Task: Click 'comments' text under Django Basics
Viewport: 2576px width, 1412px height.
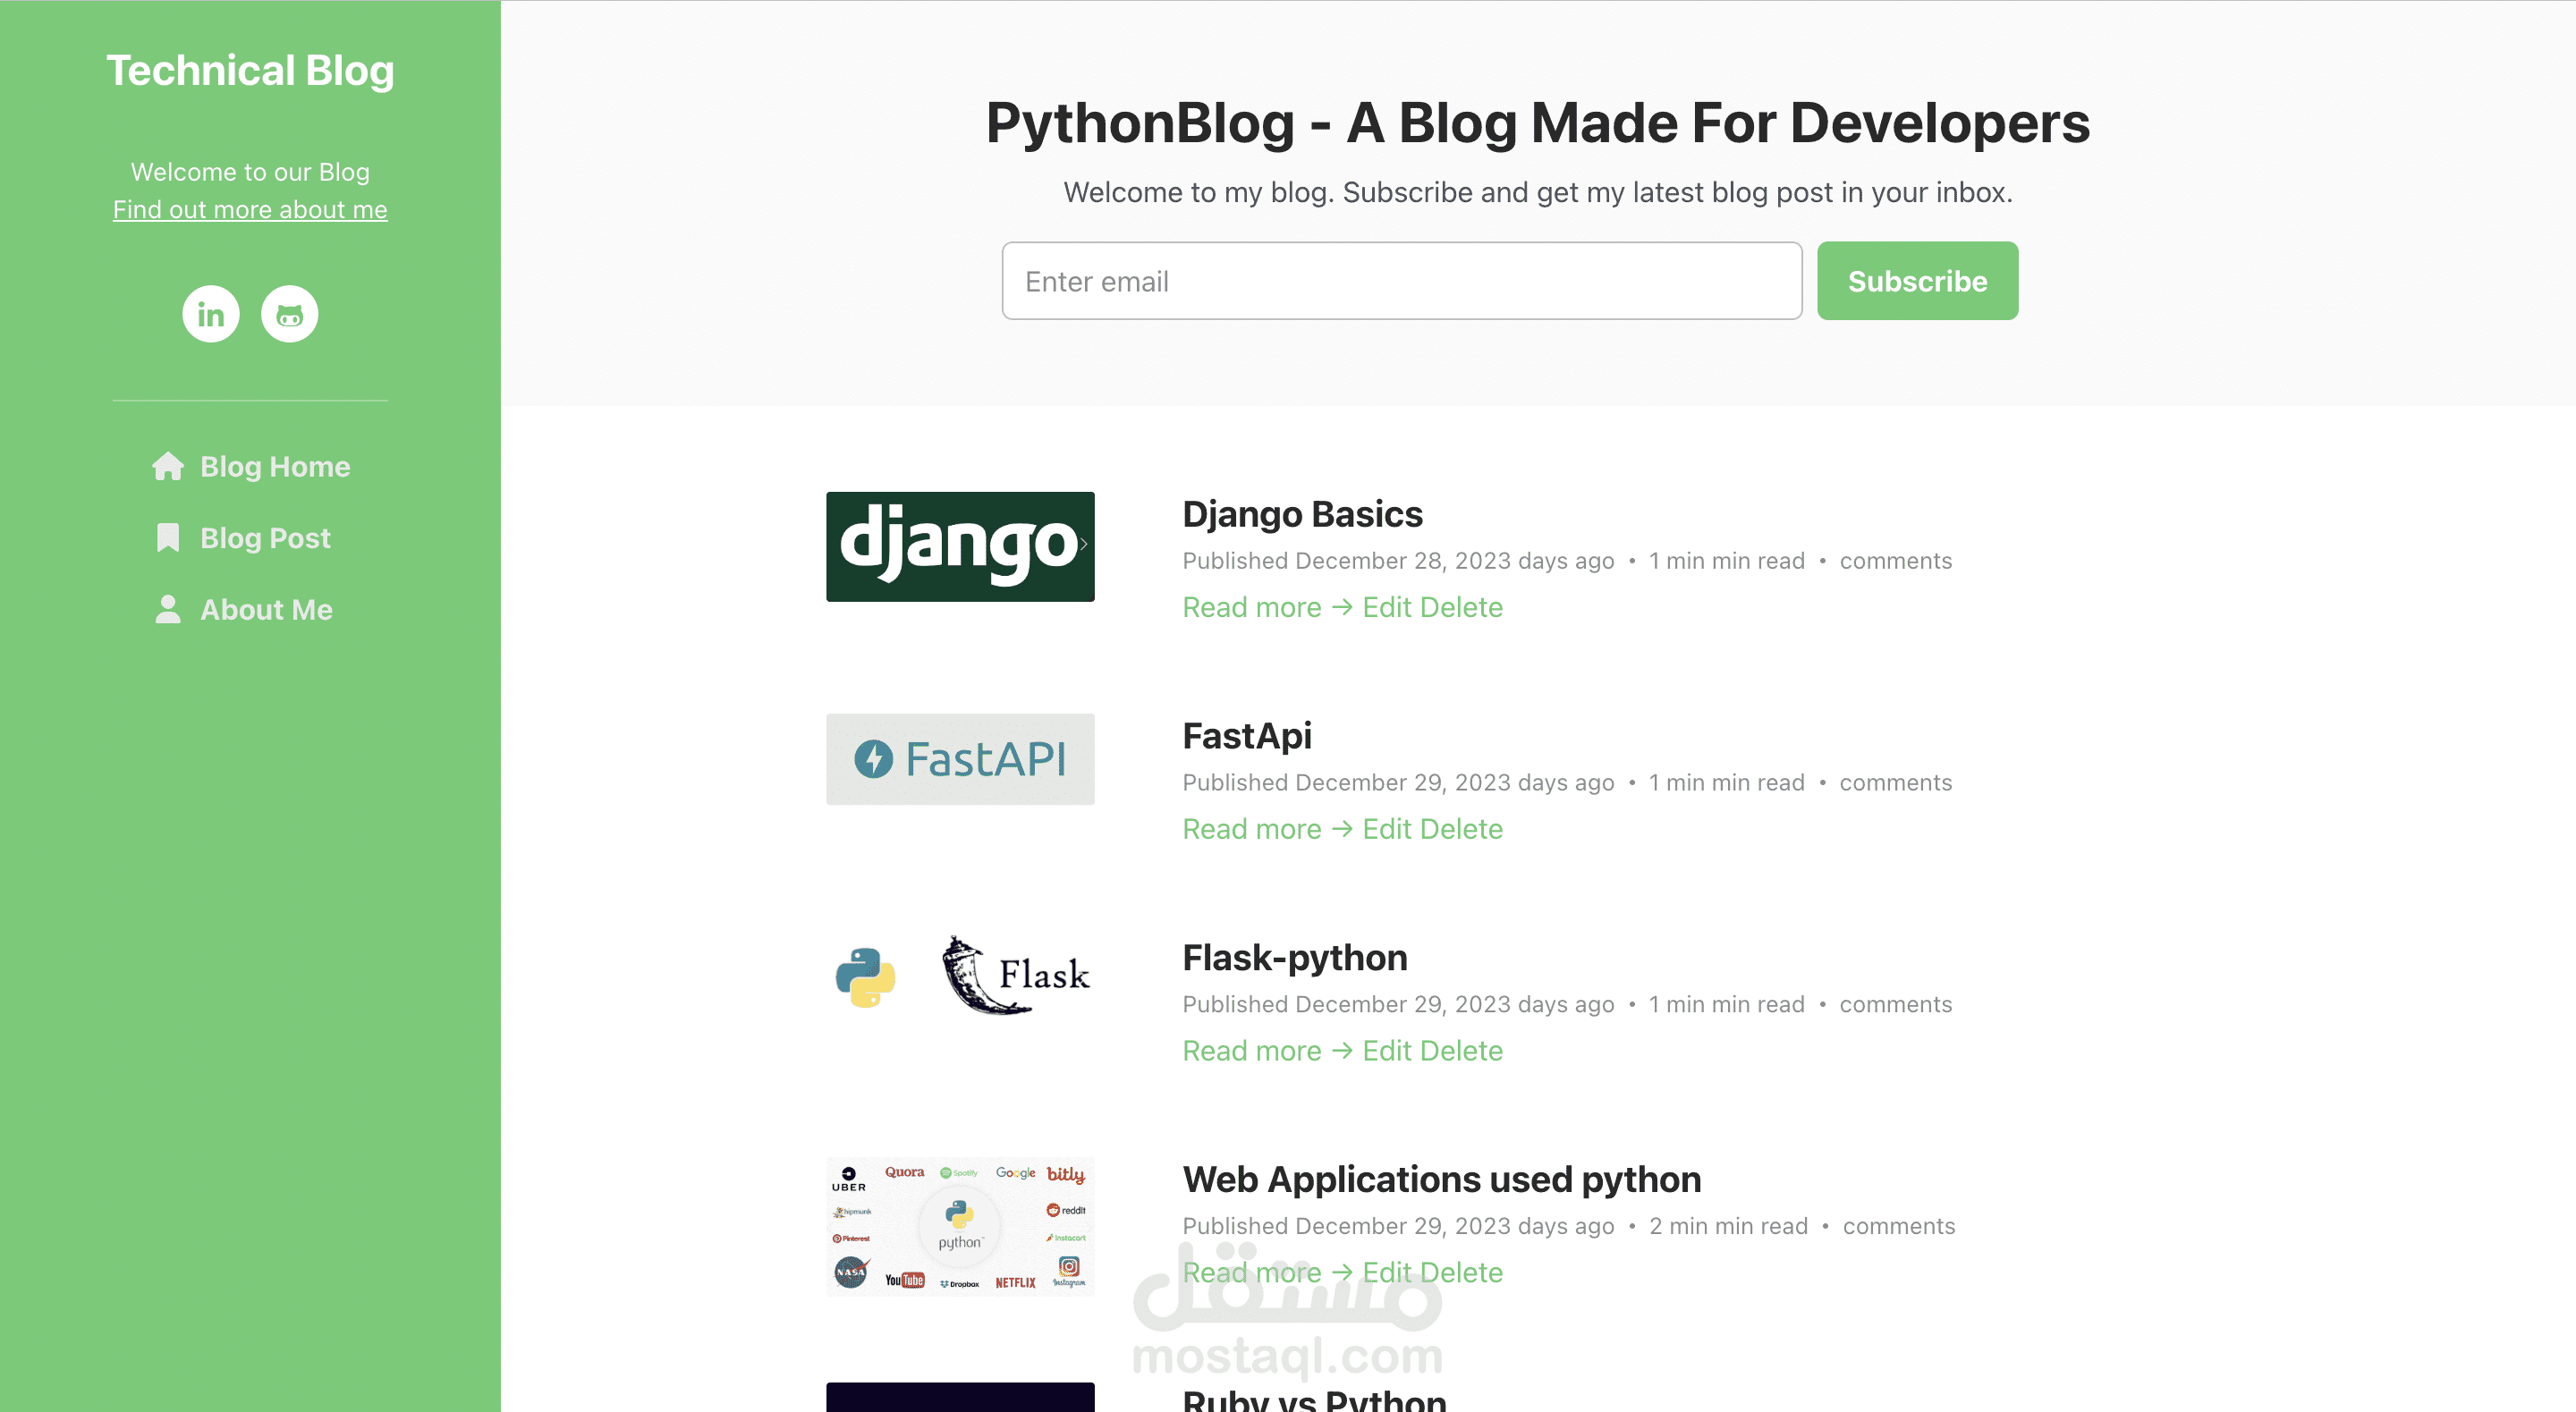Action: tap(1896, 561)
